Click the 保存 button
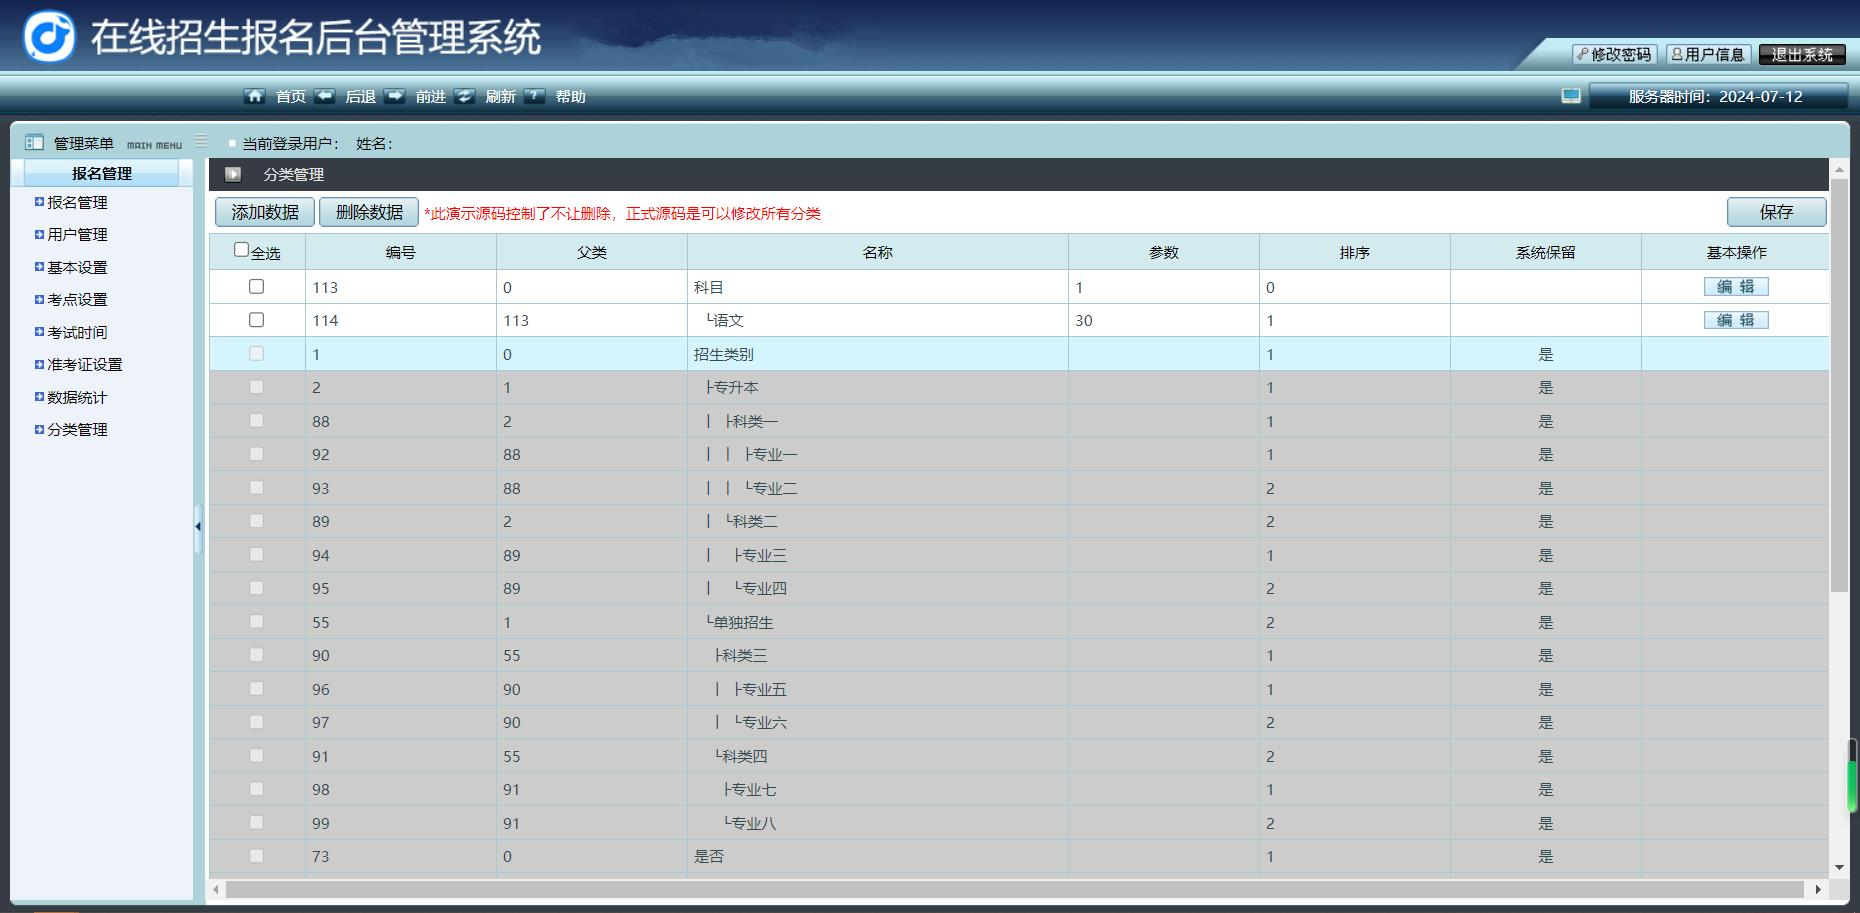Image resolution: width=1860 pixels, height=913 pixels. point(1776,212)
